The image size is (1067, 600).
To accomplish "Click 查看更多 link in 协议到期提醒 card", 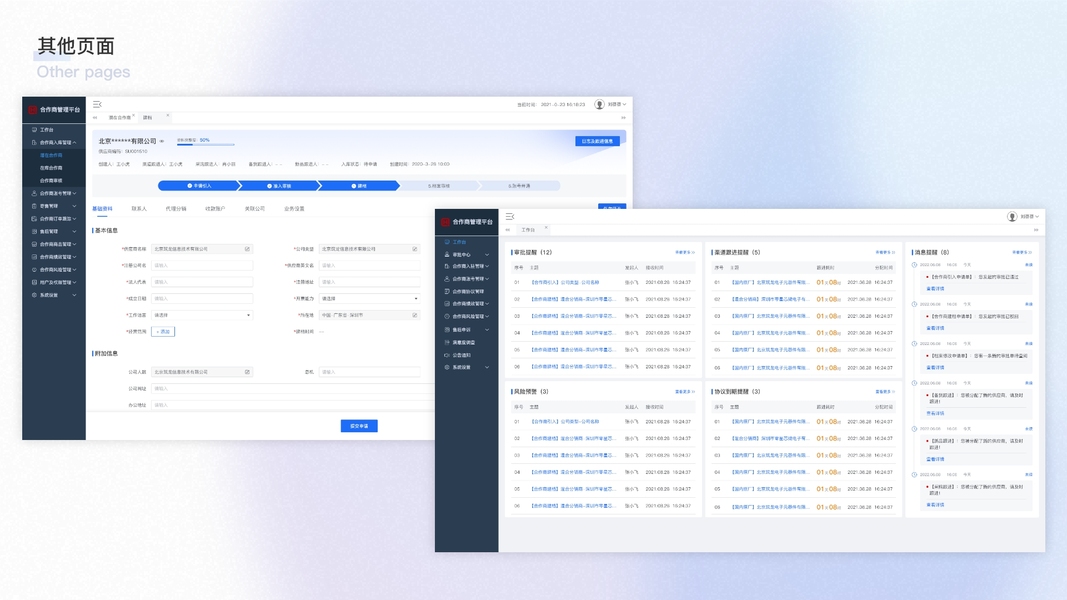I will (x=885, y=392).
